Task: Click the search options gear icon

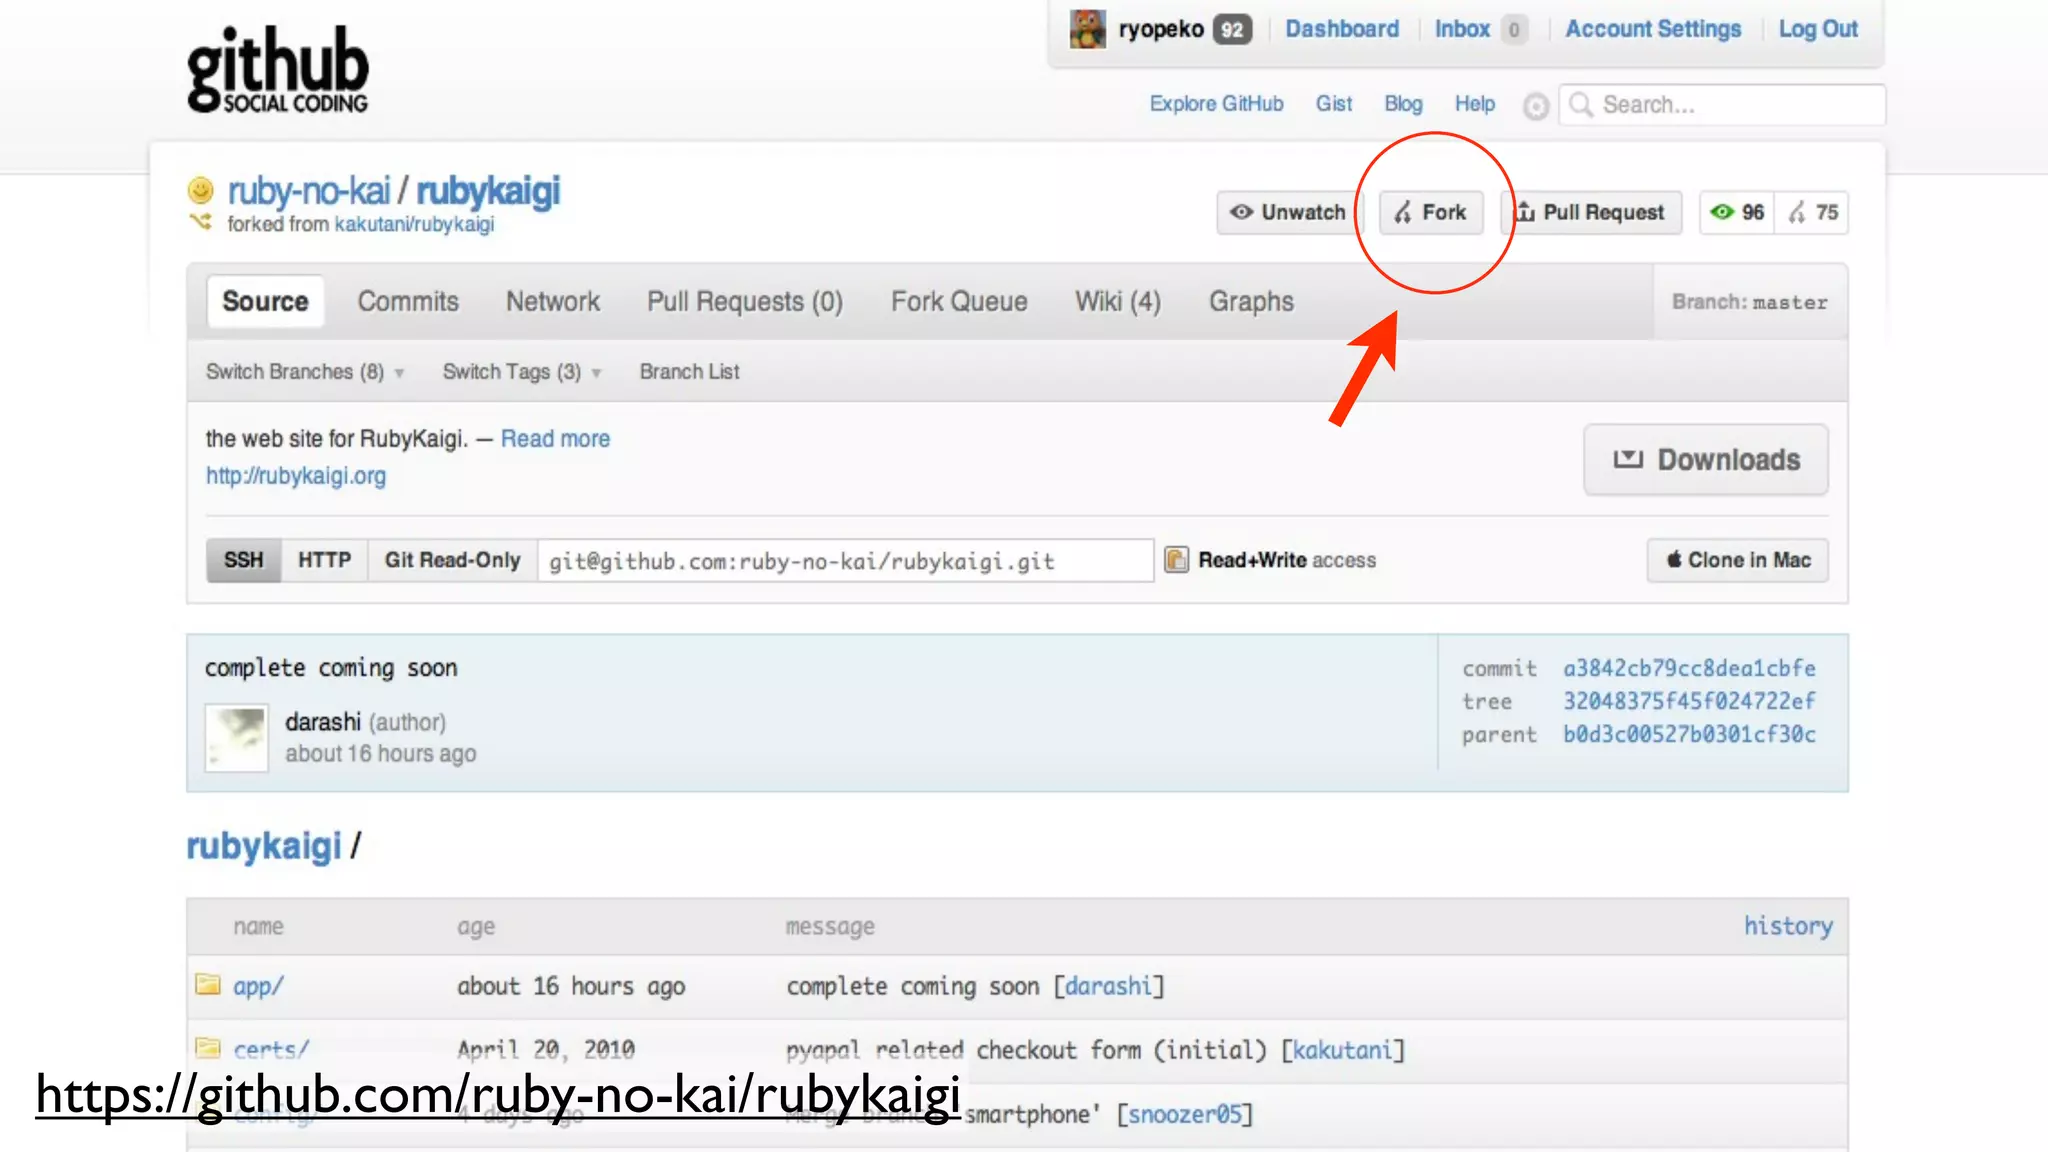Action: coord(1536,106)
